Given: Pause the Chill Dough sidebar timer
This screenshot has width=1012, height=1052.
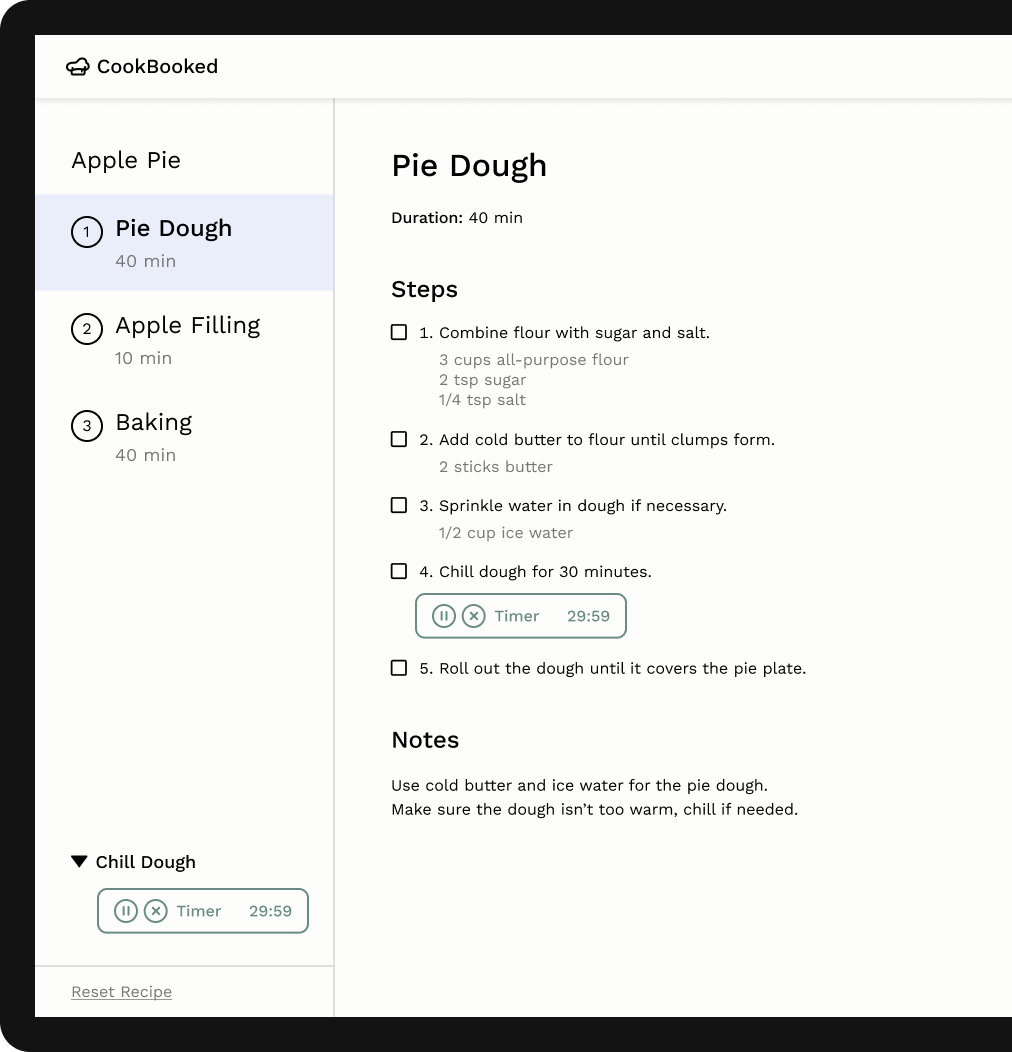Looking at the screenshot, I should pos(125,911).
